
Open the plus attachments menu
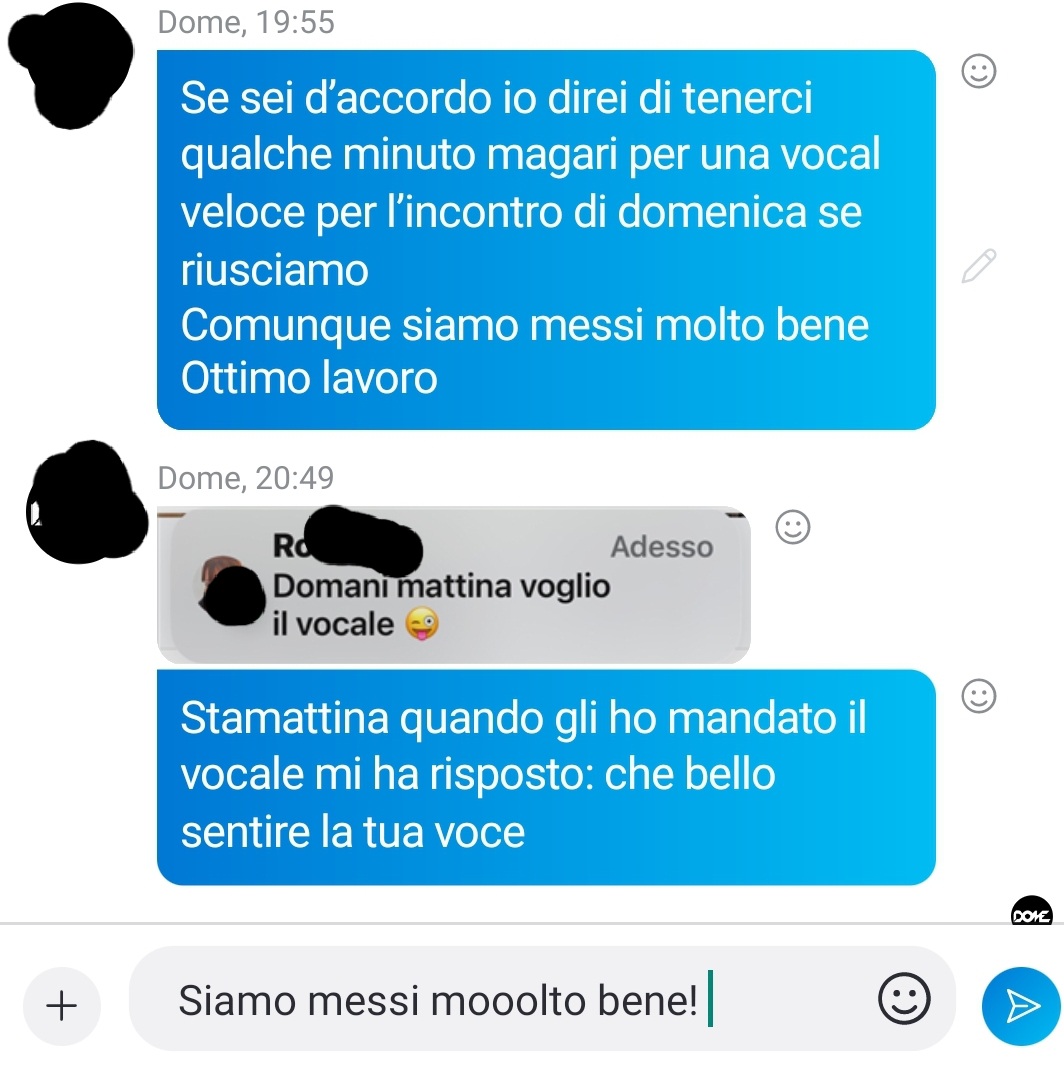tap(62, 1006)
